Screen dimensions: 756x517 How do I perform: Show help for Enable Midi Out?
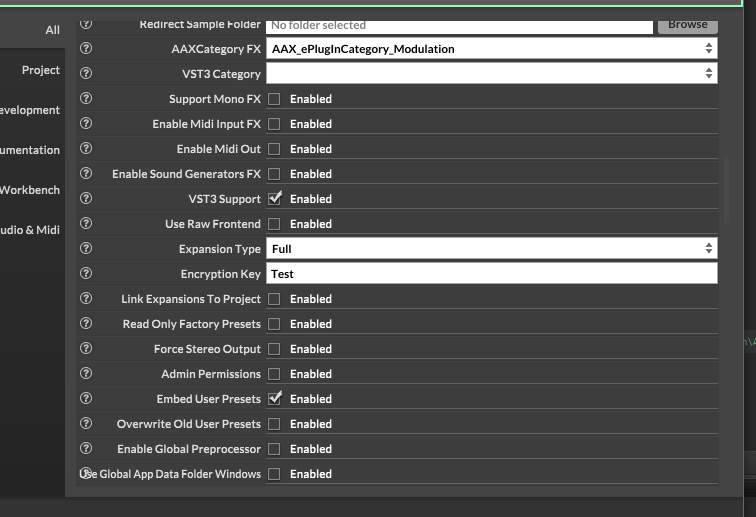pyautogui.click(x=86, y=148)
